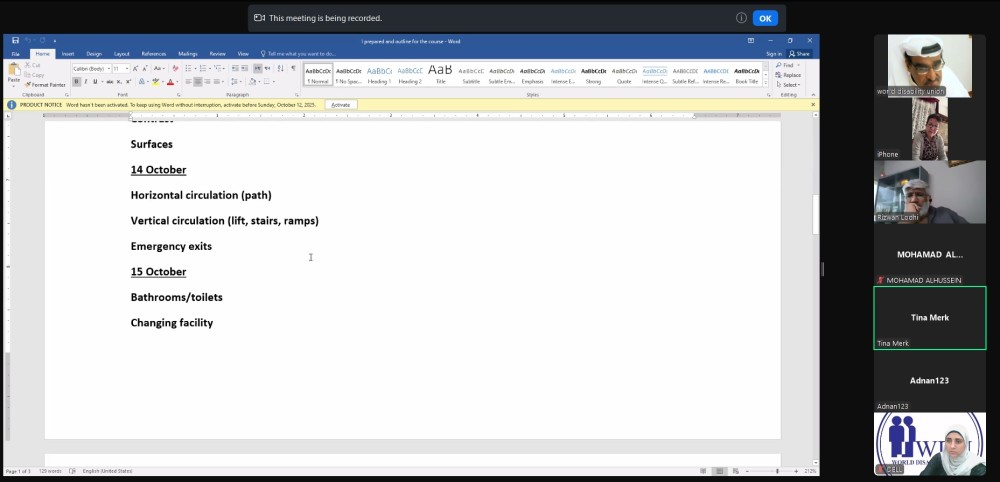1000x482 pixels.
Task: Toggle left-to-right text direction
Action: [258, 68]
